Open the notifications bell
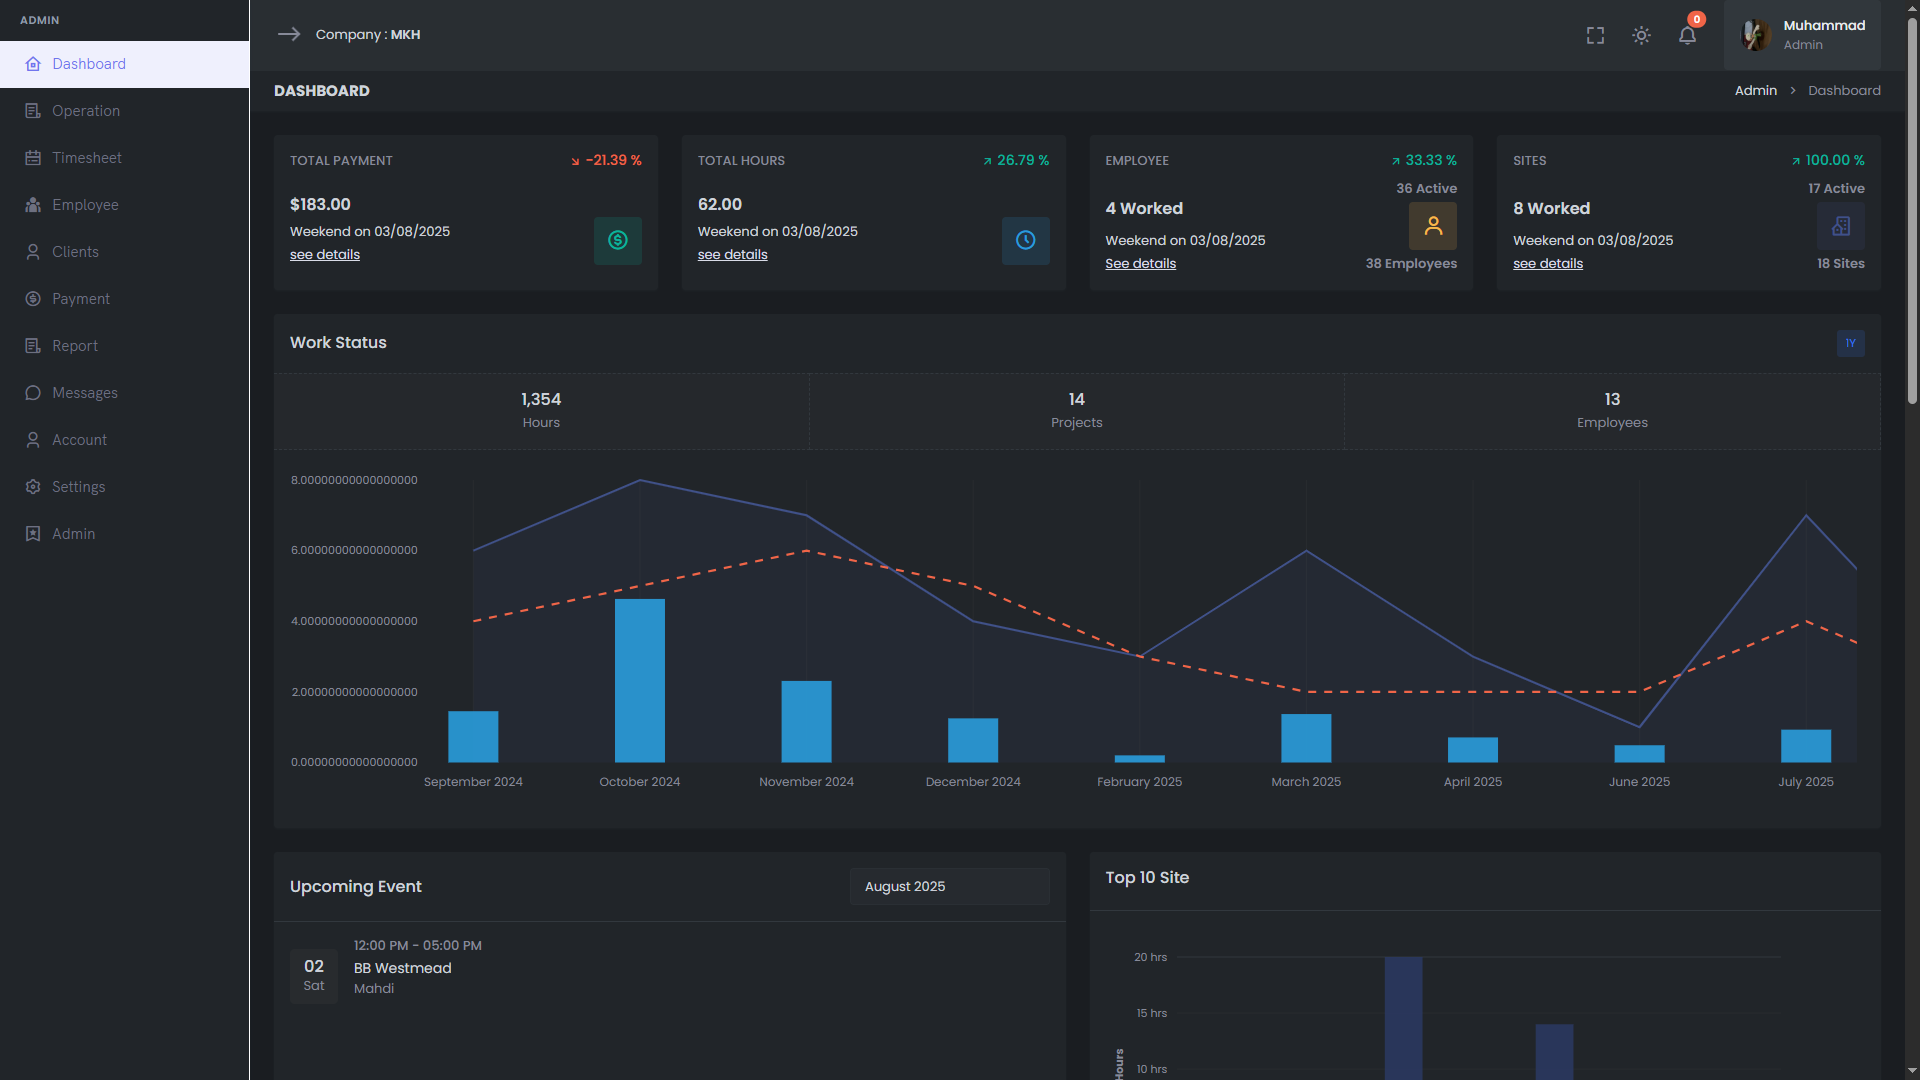Screen dimensions: 1920x1080 (x=1687, y=36)
